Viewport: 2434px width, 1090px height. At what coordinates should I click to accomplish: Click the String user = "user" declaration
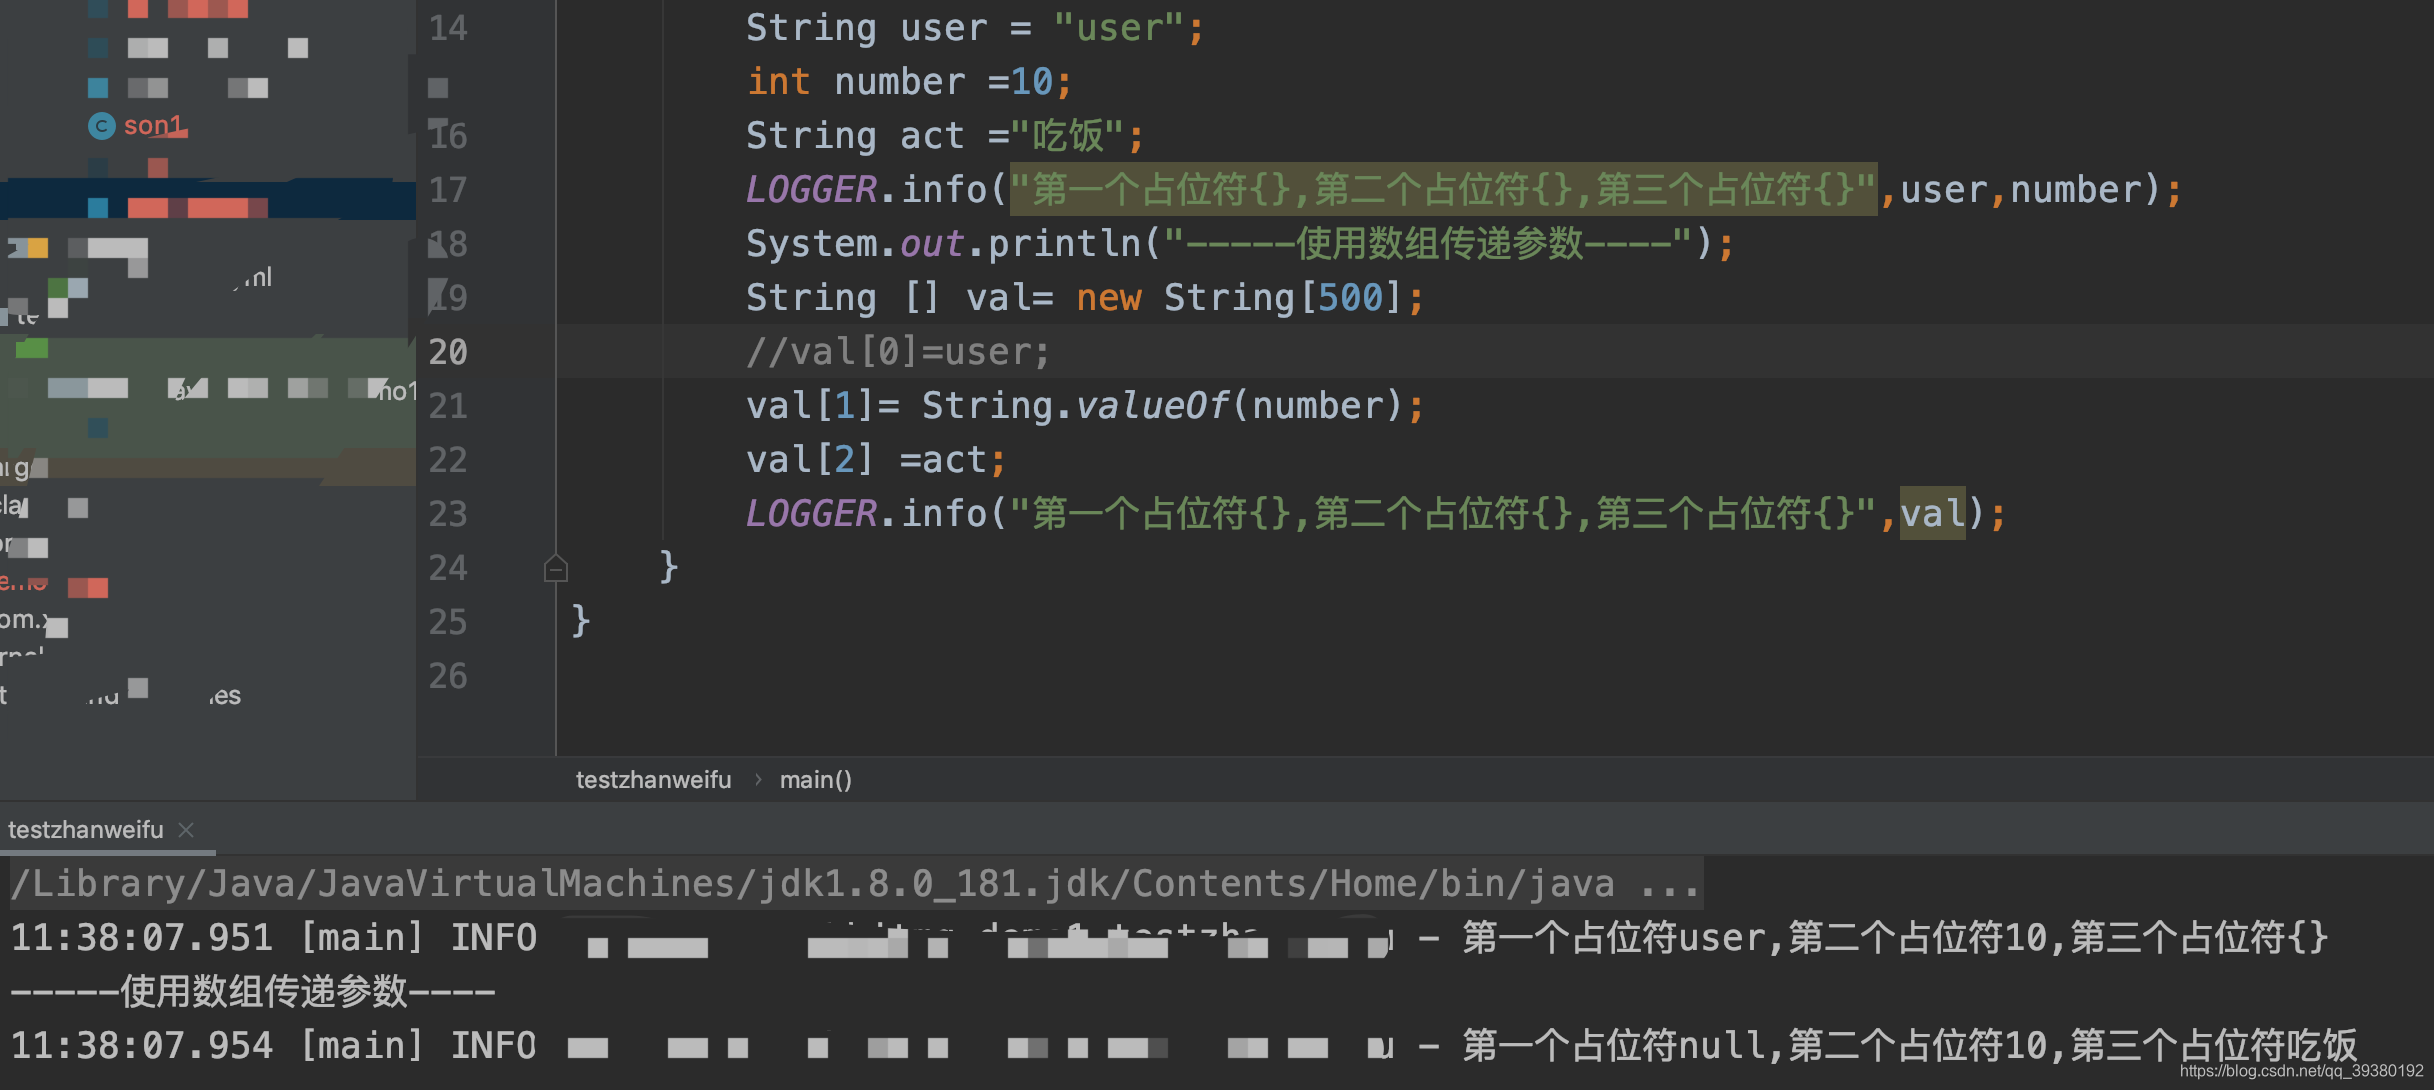[x=975, y=28]
